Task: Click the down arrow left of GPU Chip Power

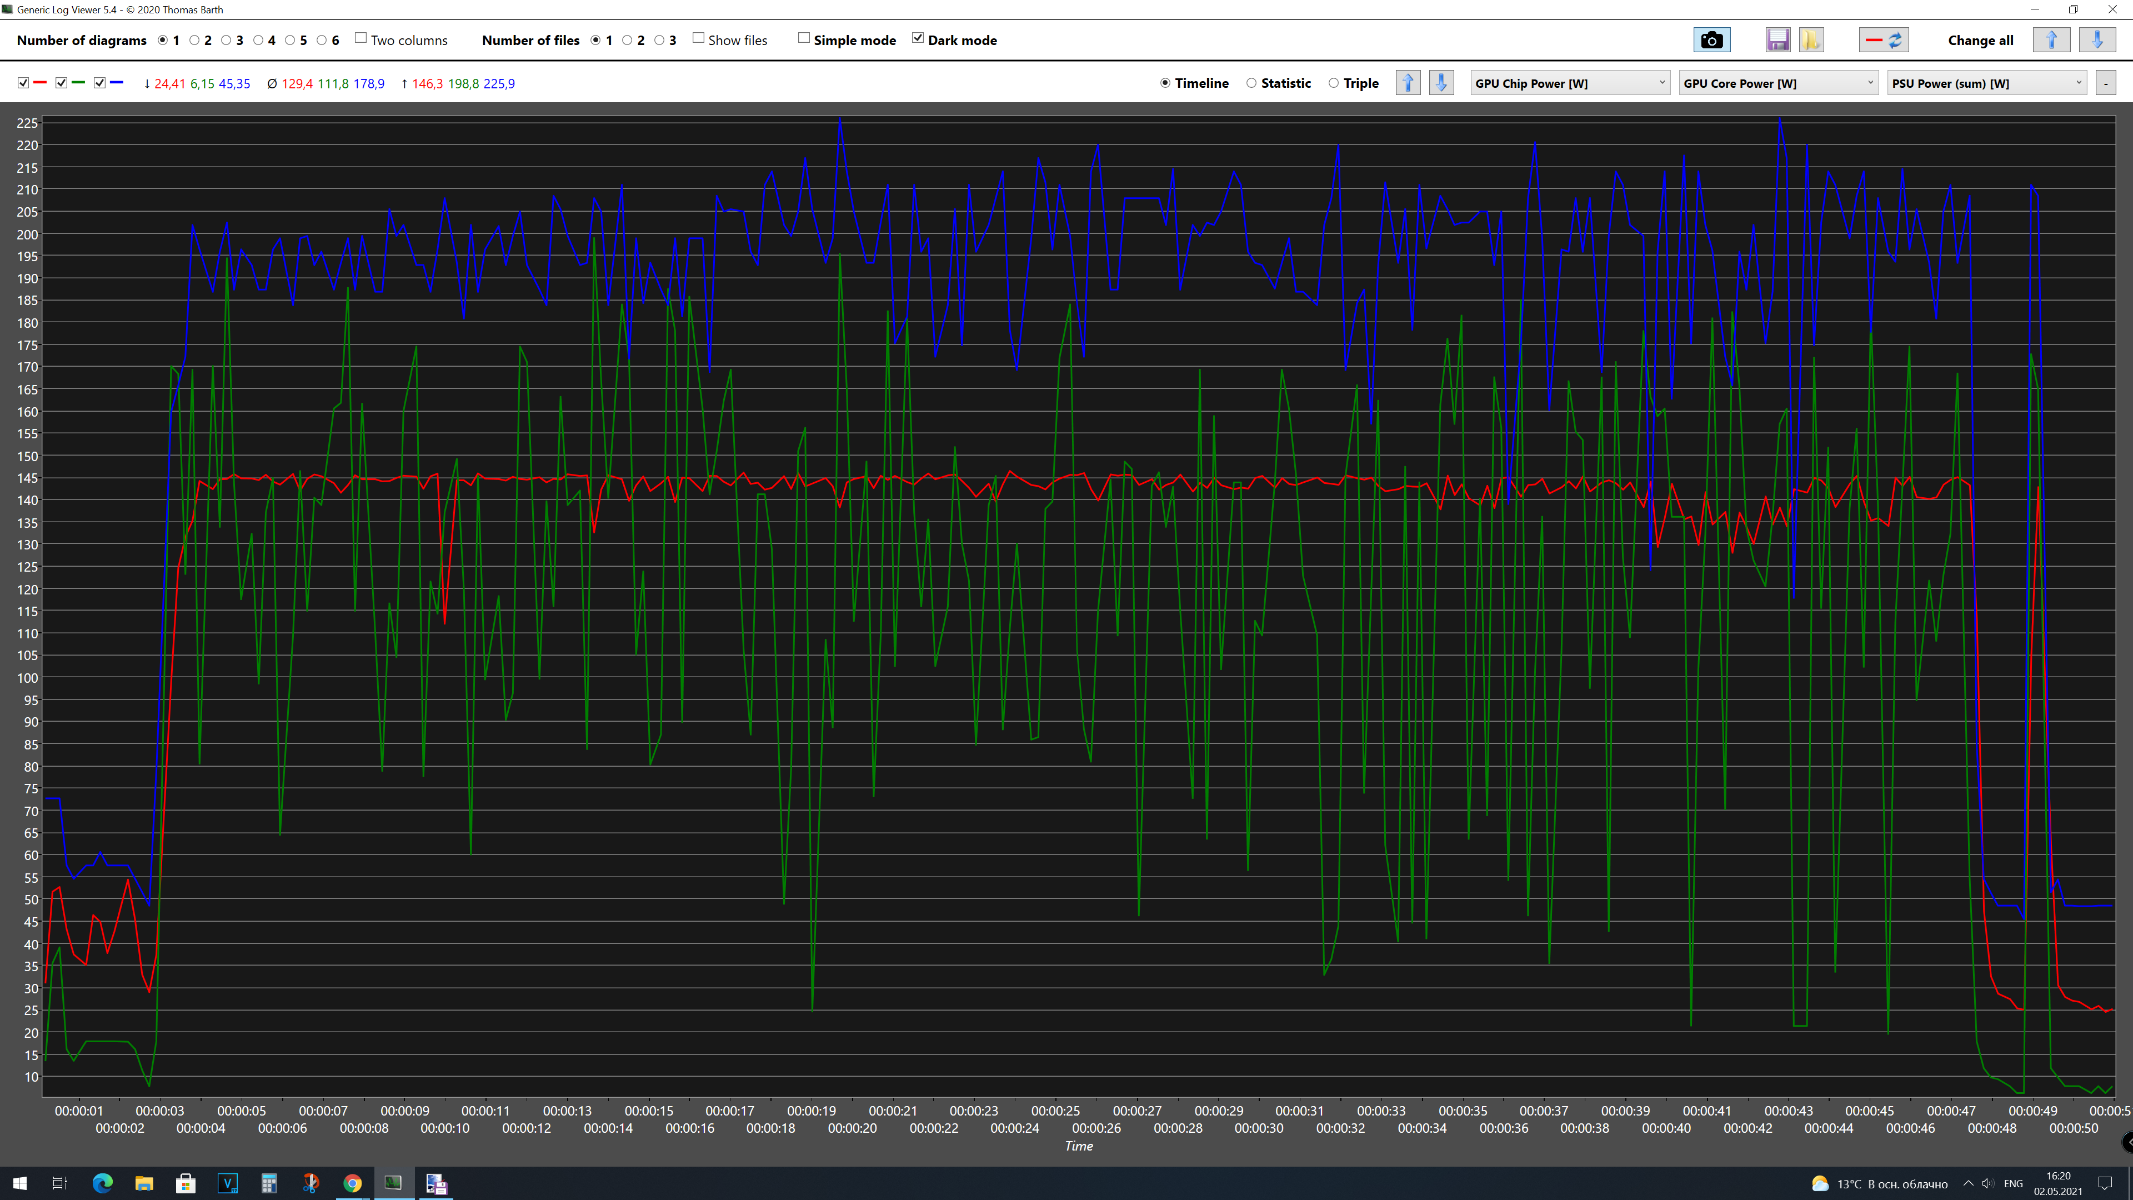Action: (1441, 83)
